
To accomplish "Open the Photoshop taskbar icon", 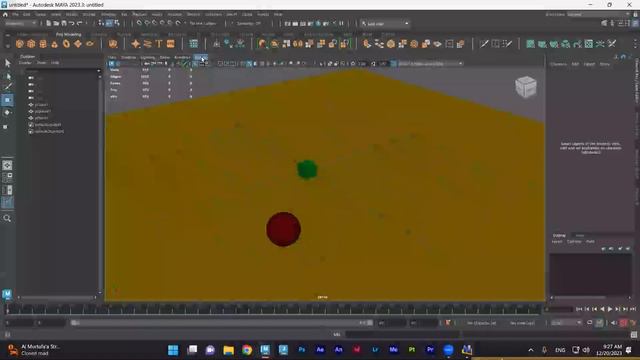I will tap(302, 350).
